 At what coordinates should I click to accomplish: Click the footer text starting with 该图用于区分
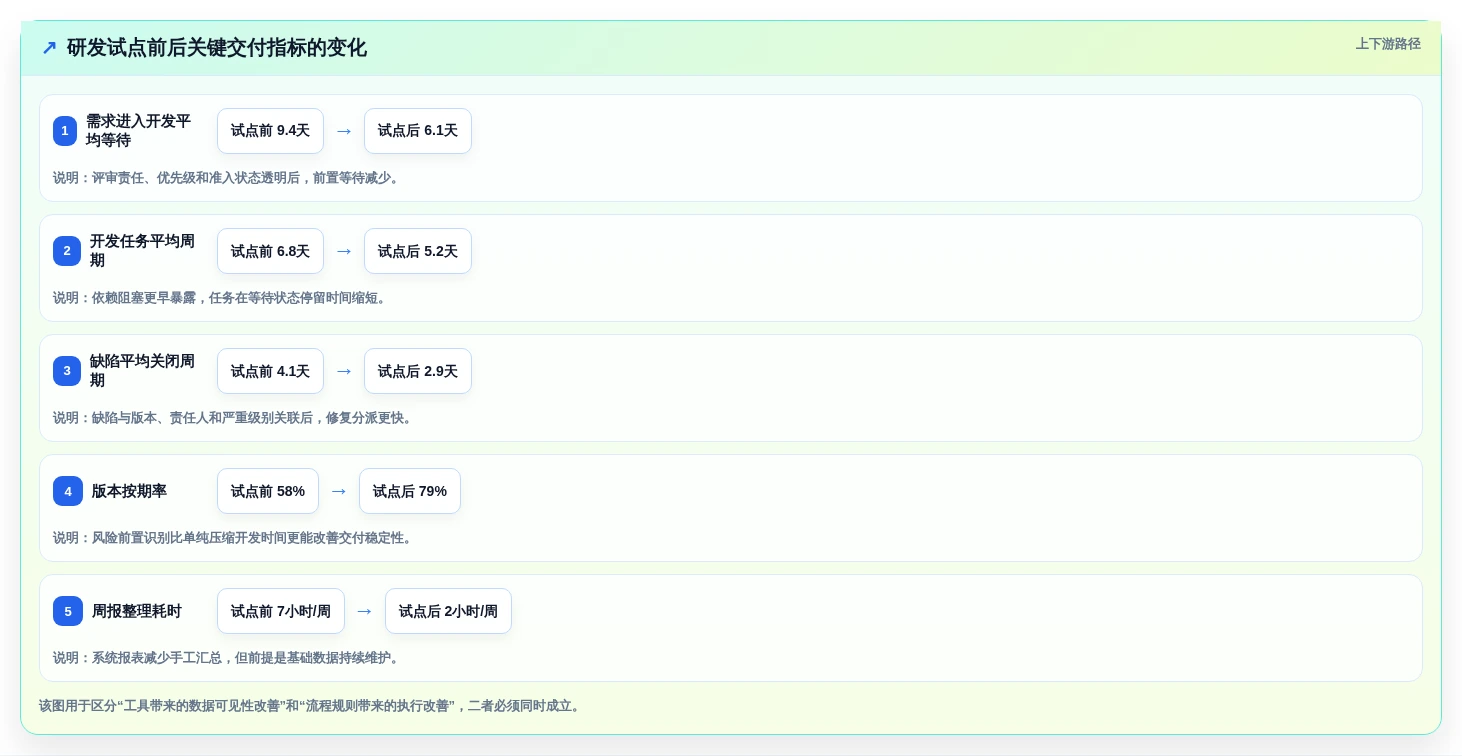coord(311,706)
